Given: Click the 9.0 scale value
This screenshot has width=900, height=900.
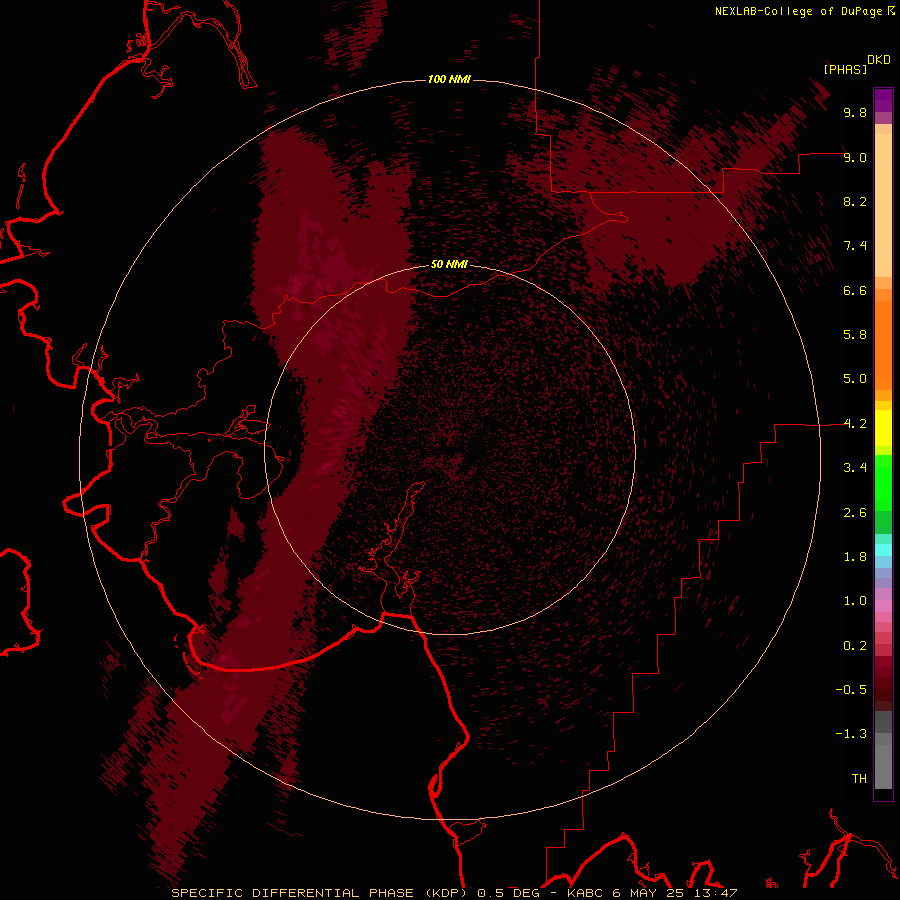Looking at the screenshot, I should click(x=855, y=157).
